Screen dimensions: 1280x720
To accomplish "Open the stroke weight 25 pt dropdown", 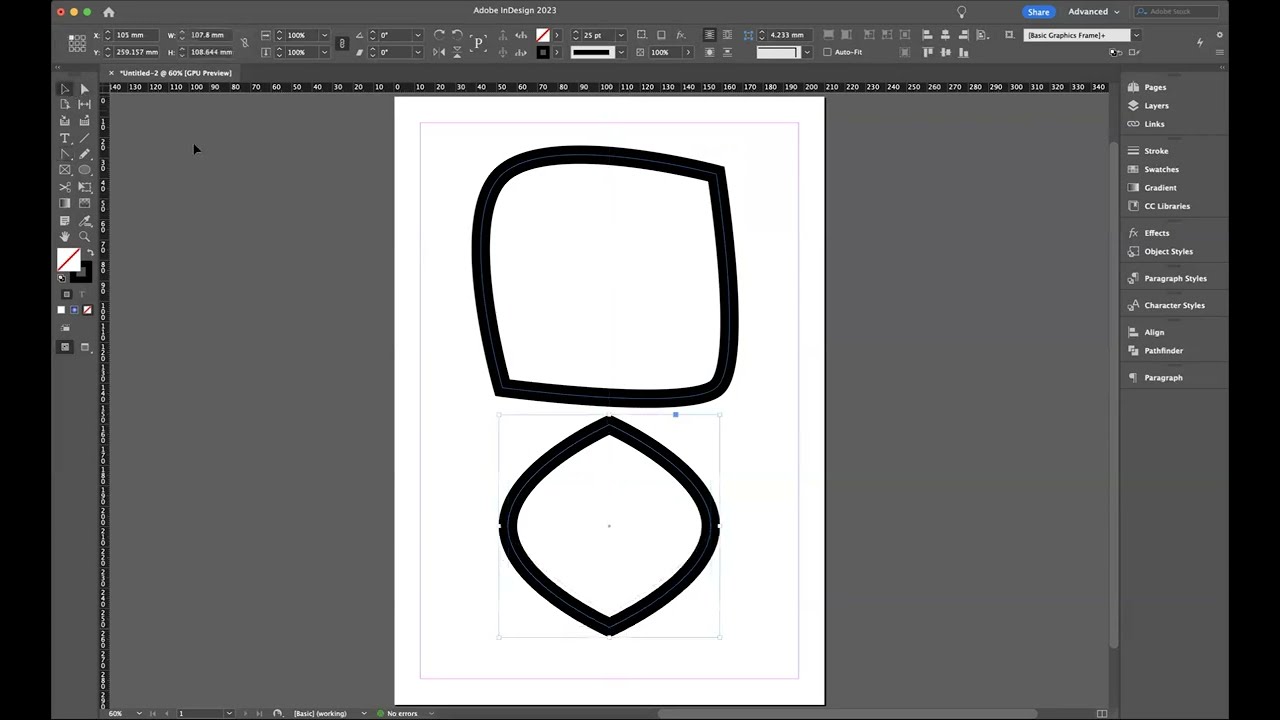I will [x=621, y=35].
